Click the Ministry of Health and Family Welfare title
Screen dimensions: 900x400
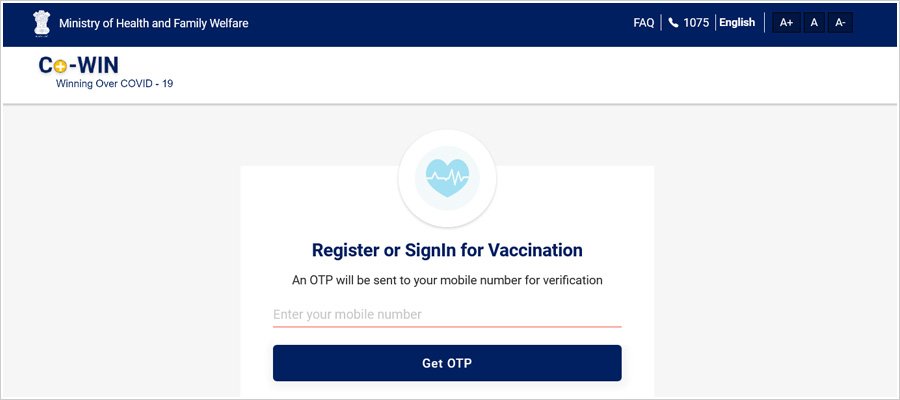(x=154, y=24)
